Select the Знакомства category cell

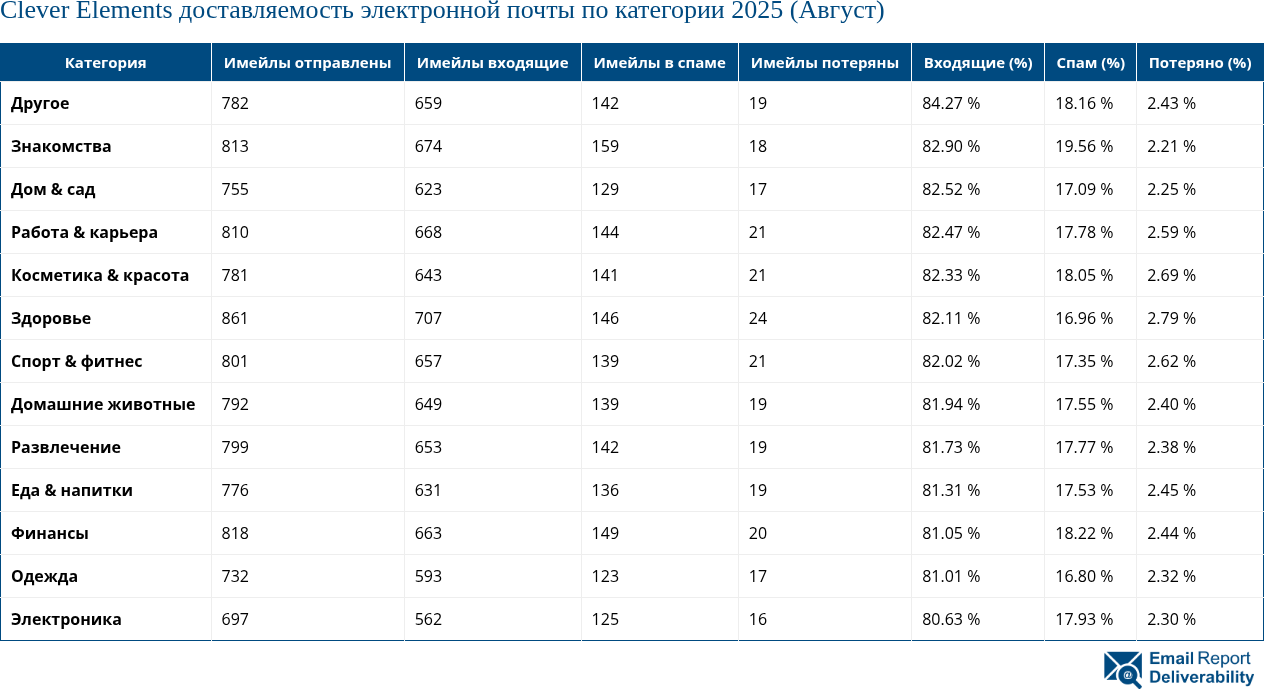(61, 146)
